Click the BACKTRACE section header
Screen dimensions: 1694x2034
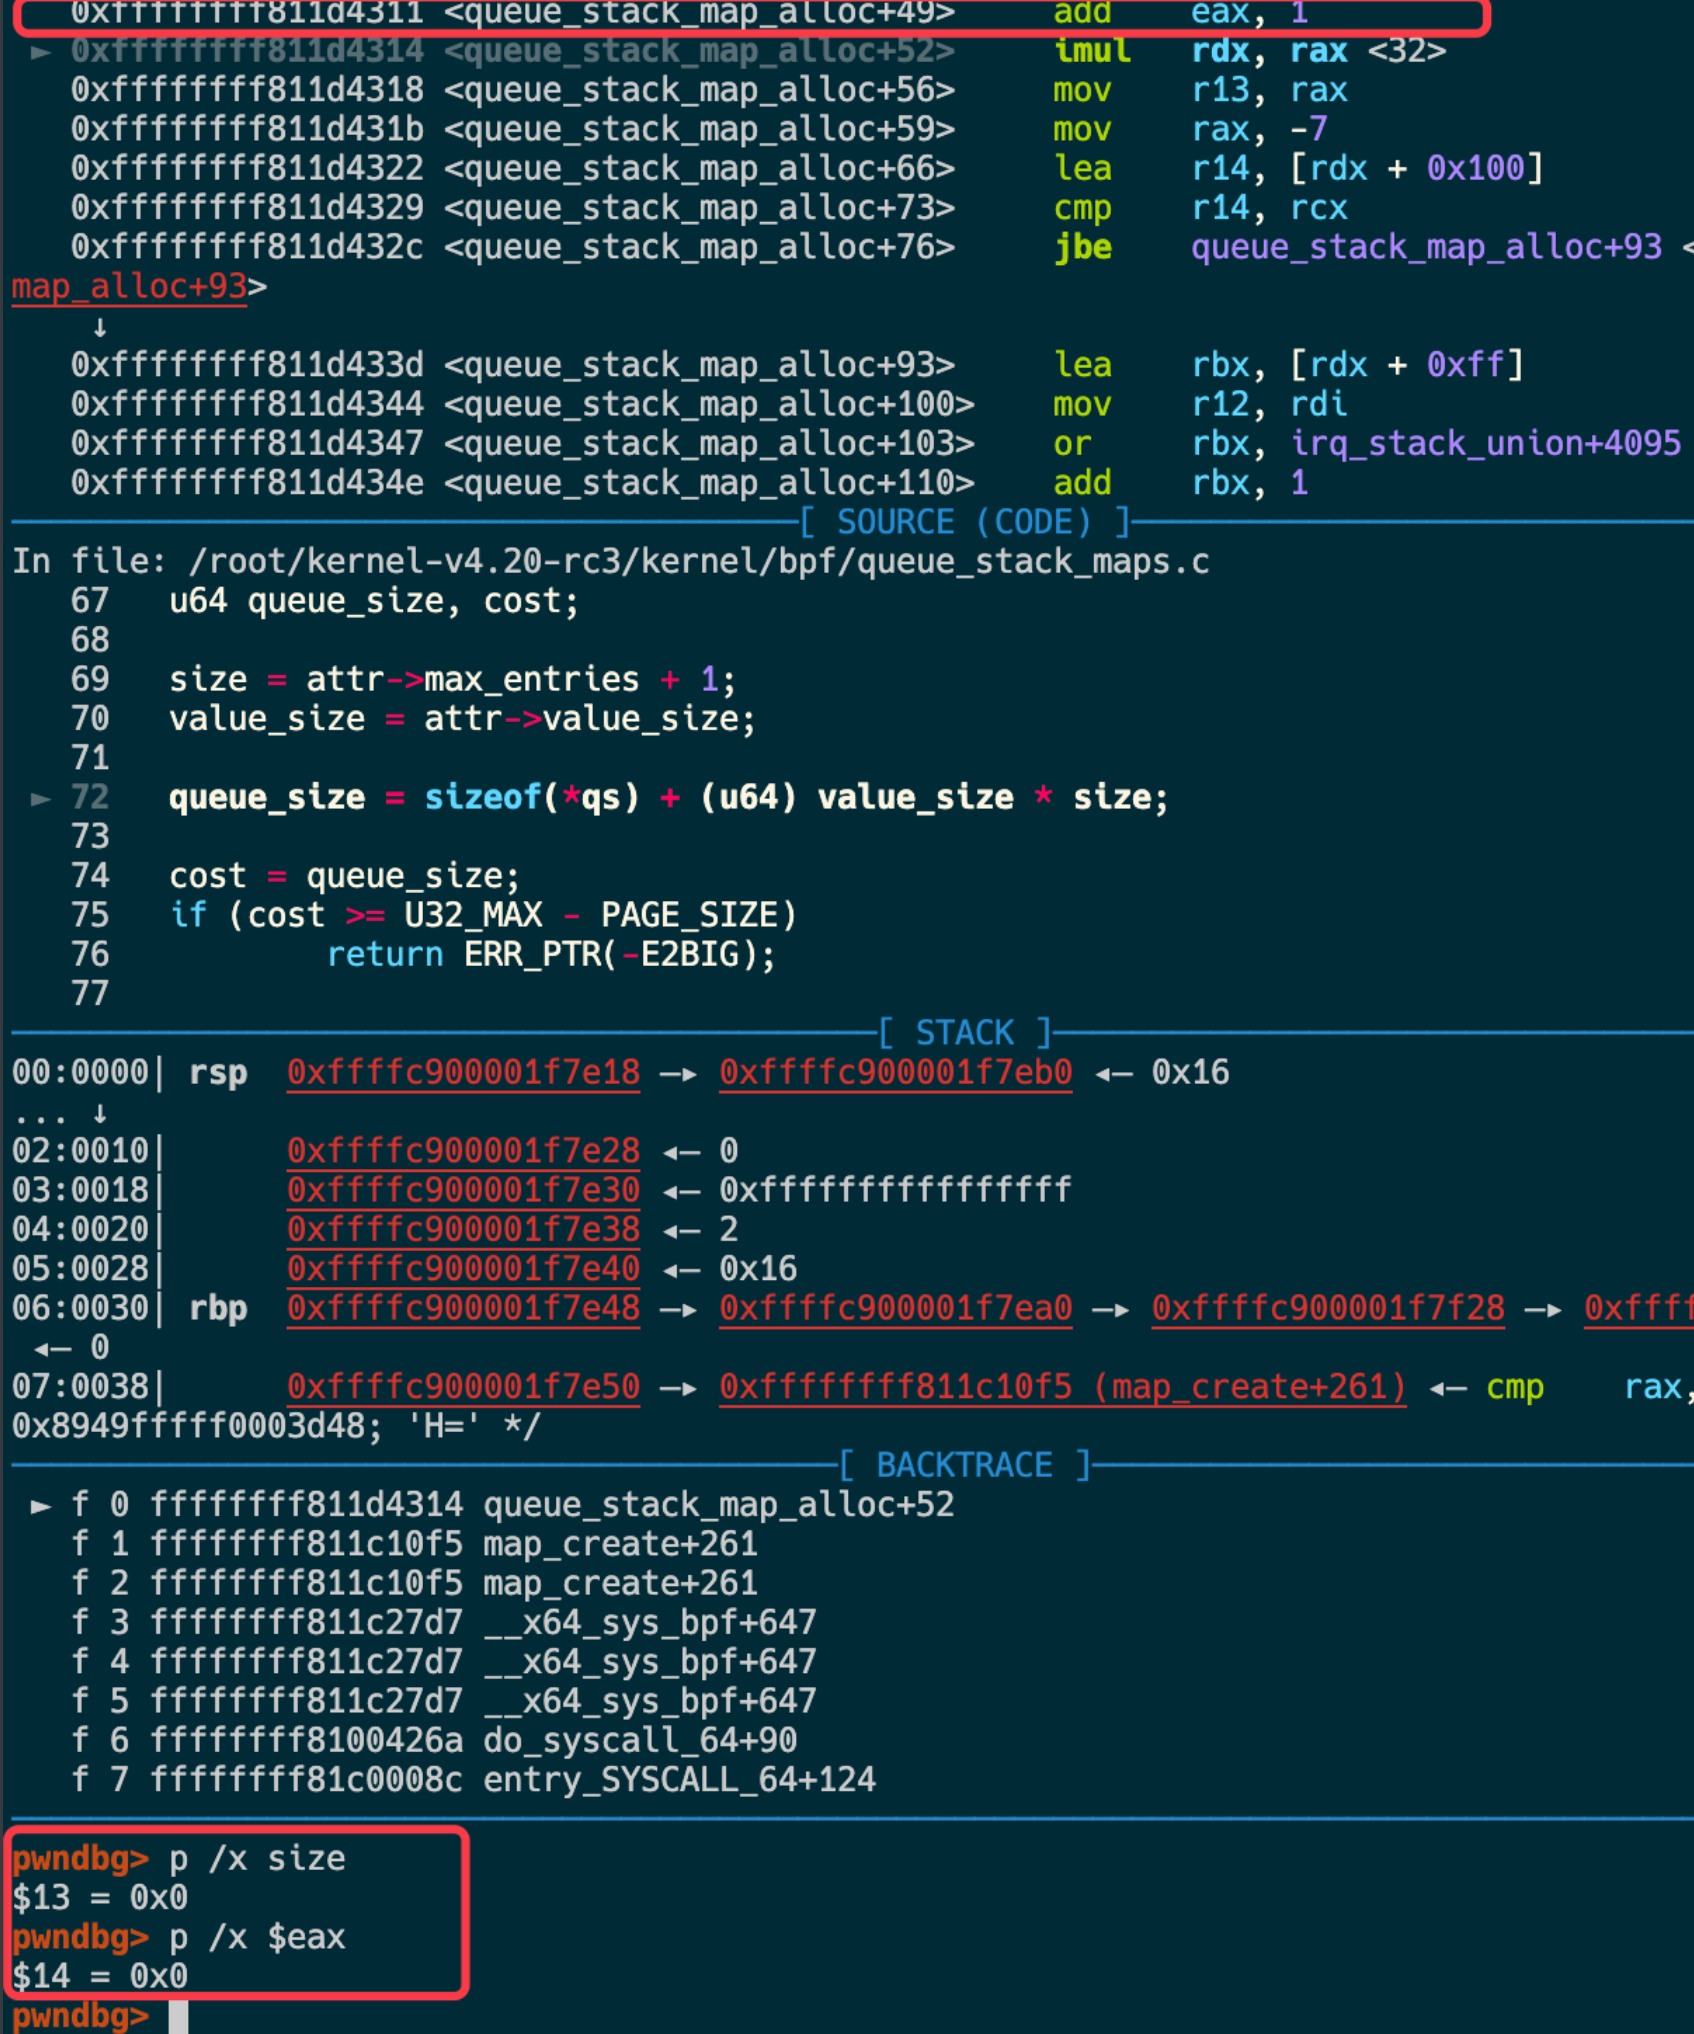click(x=964, y=1465)
